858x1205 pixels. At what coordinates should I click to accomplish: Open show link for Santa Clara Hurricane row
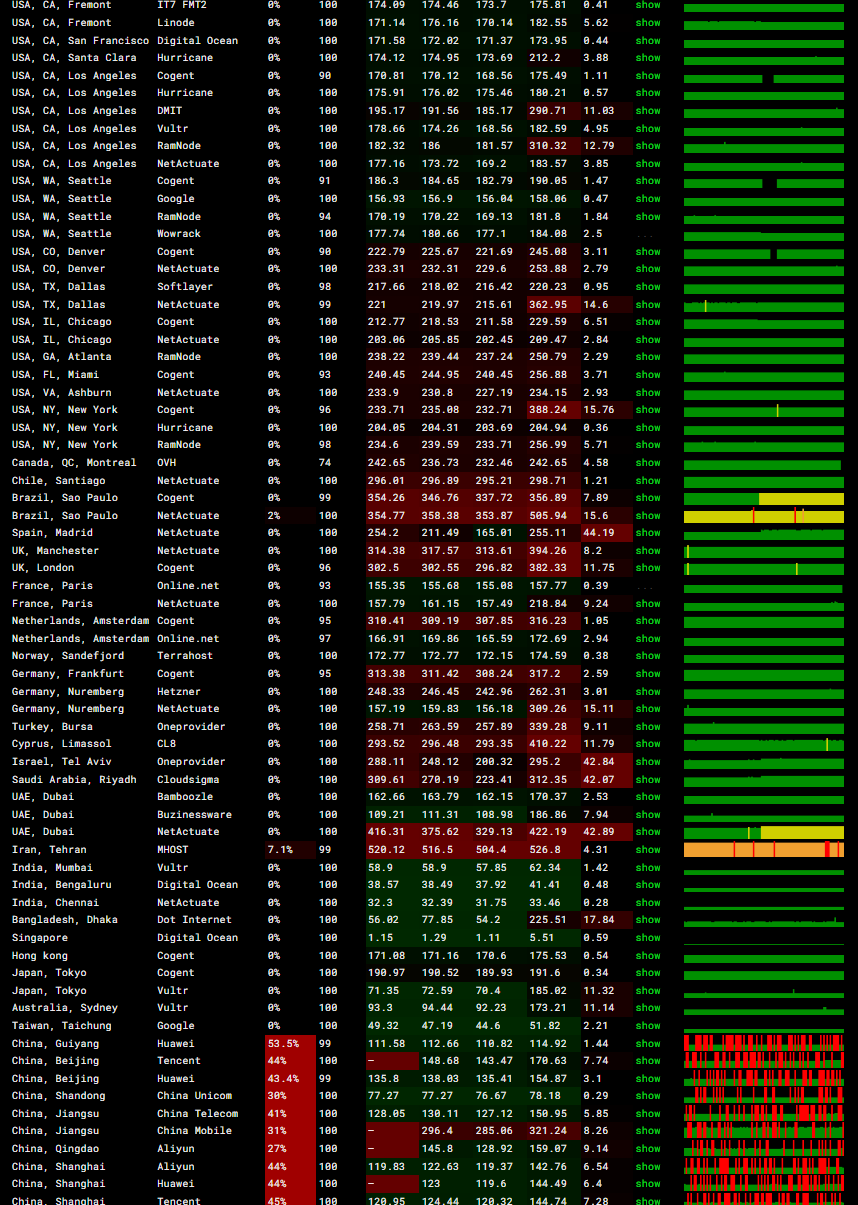point(648,58)
